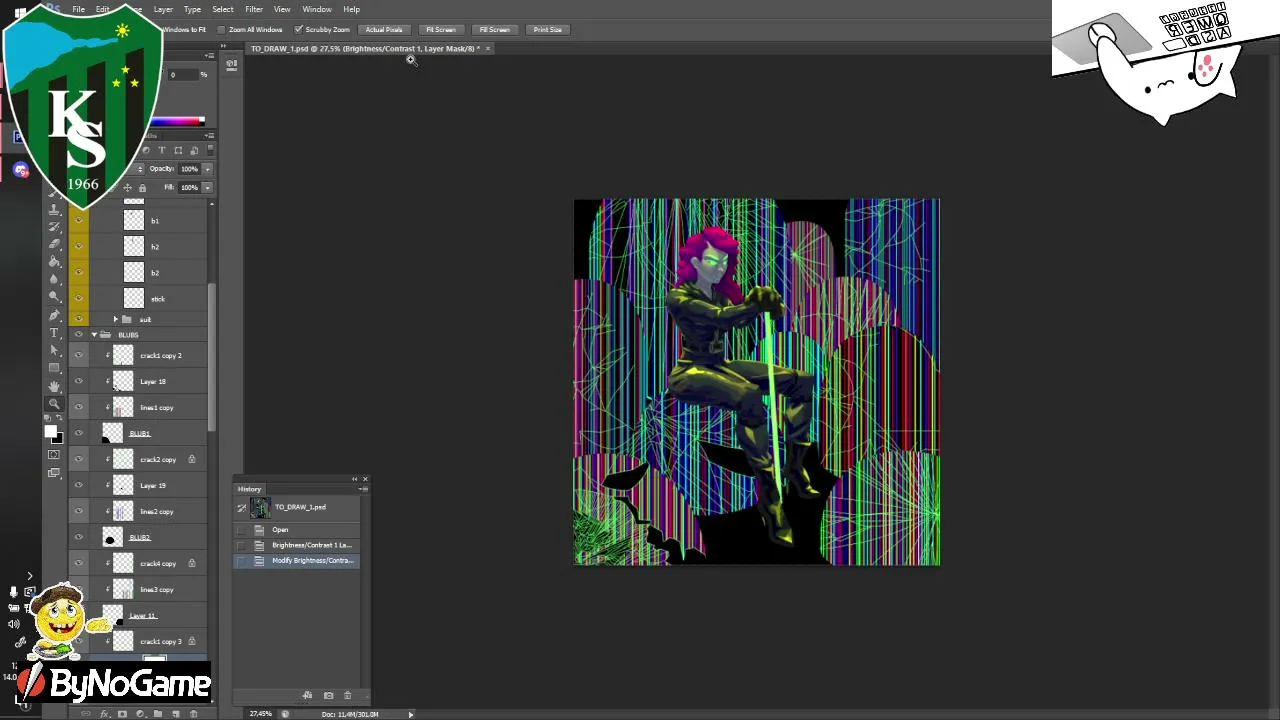Collapse the History panel with double arrows

coord(354,479)
